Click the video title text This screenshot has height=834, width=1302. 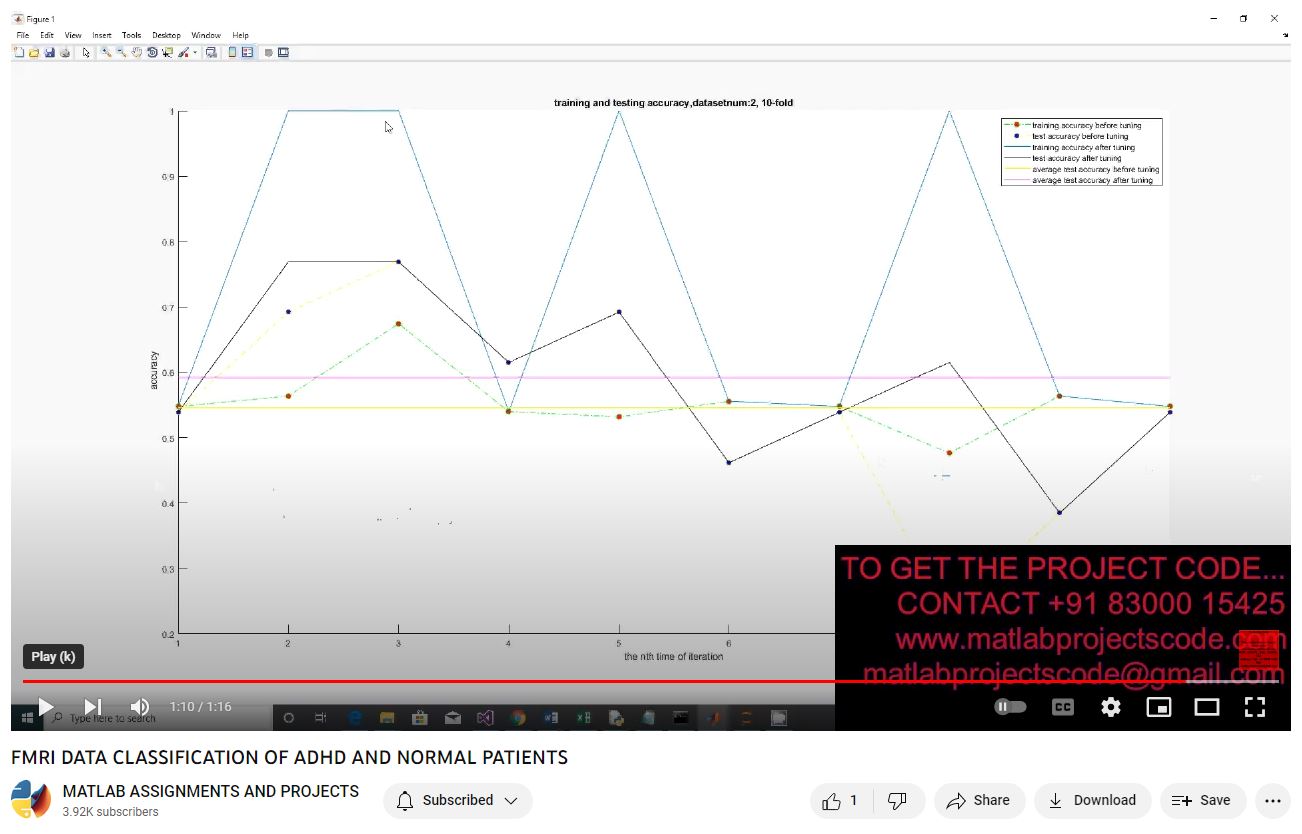289,757
